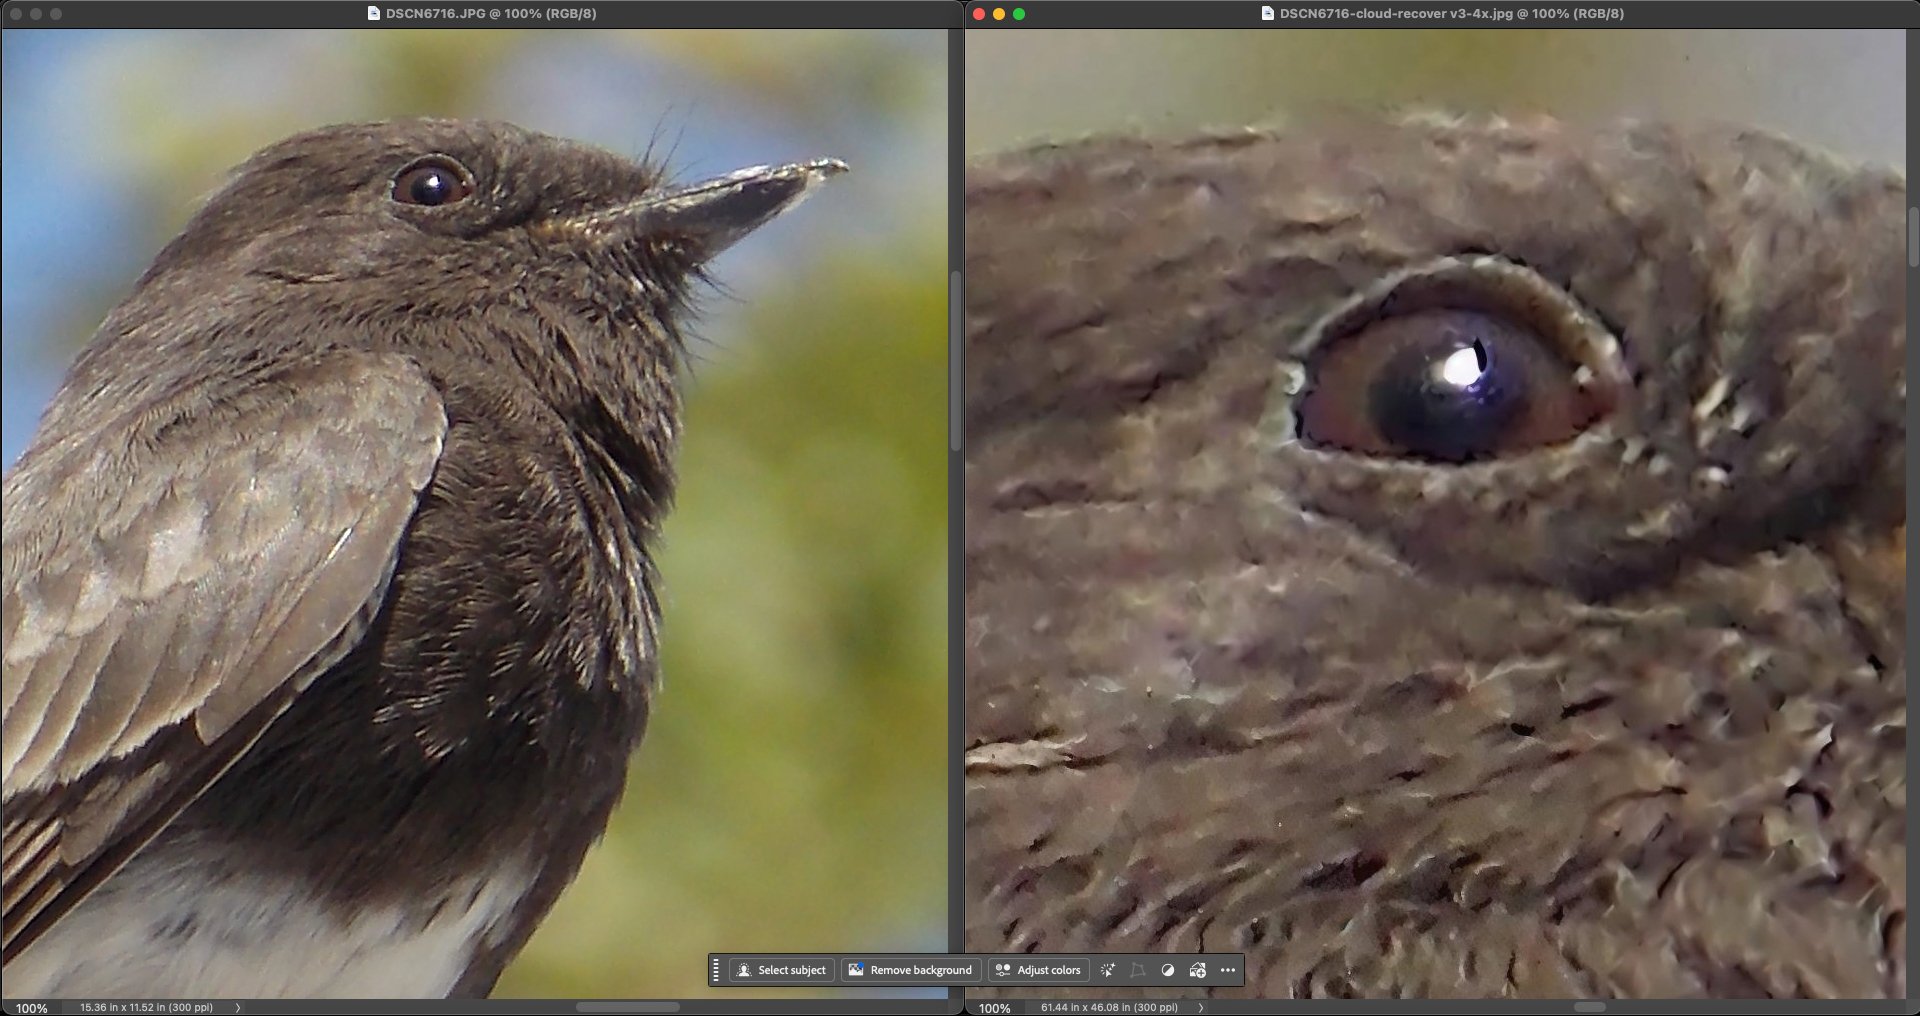Screen dimensions: 1920x1016
Task: Click document icon beside DSCN6716.JPG title
Action: coord(374,14)
